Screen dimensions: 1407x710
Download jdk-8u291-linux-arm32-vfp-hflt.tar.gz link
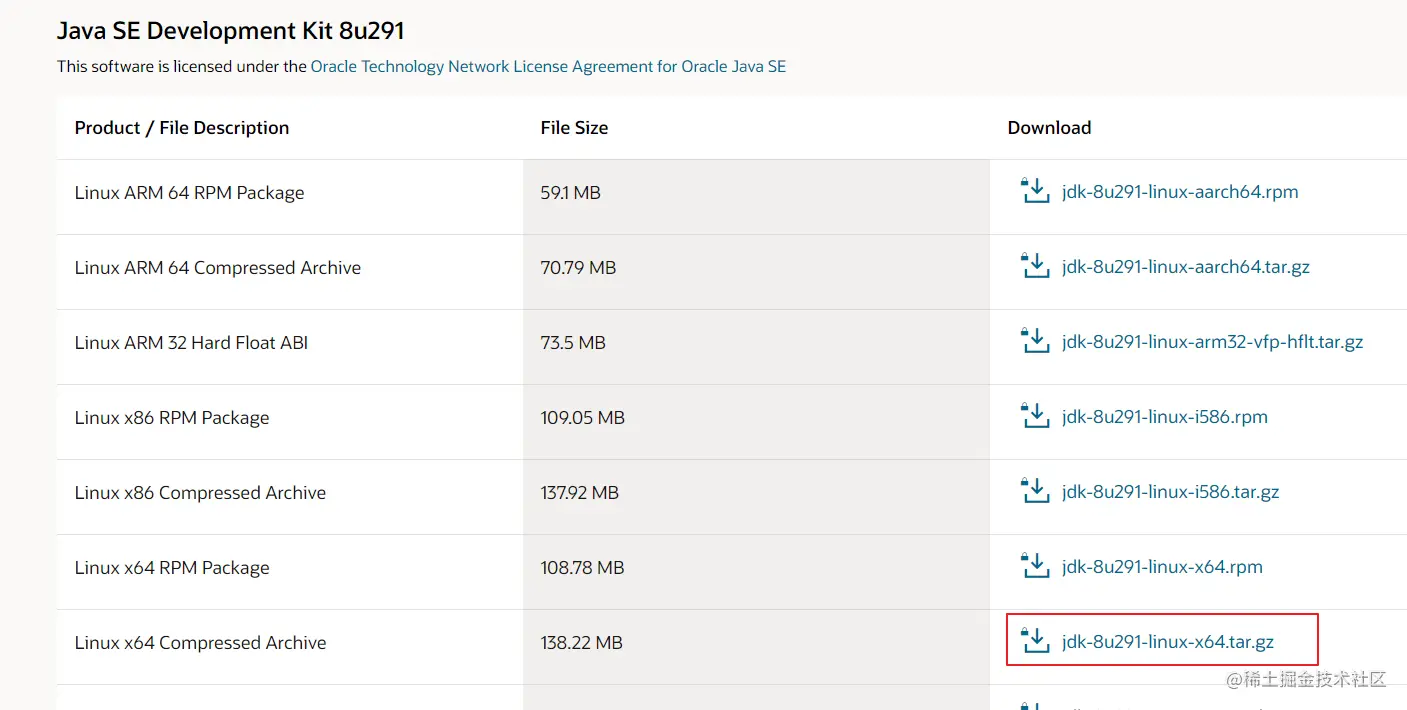pos(1213,342)
